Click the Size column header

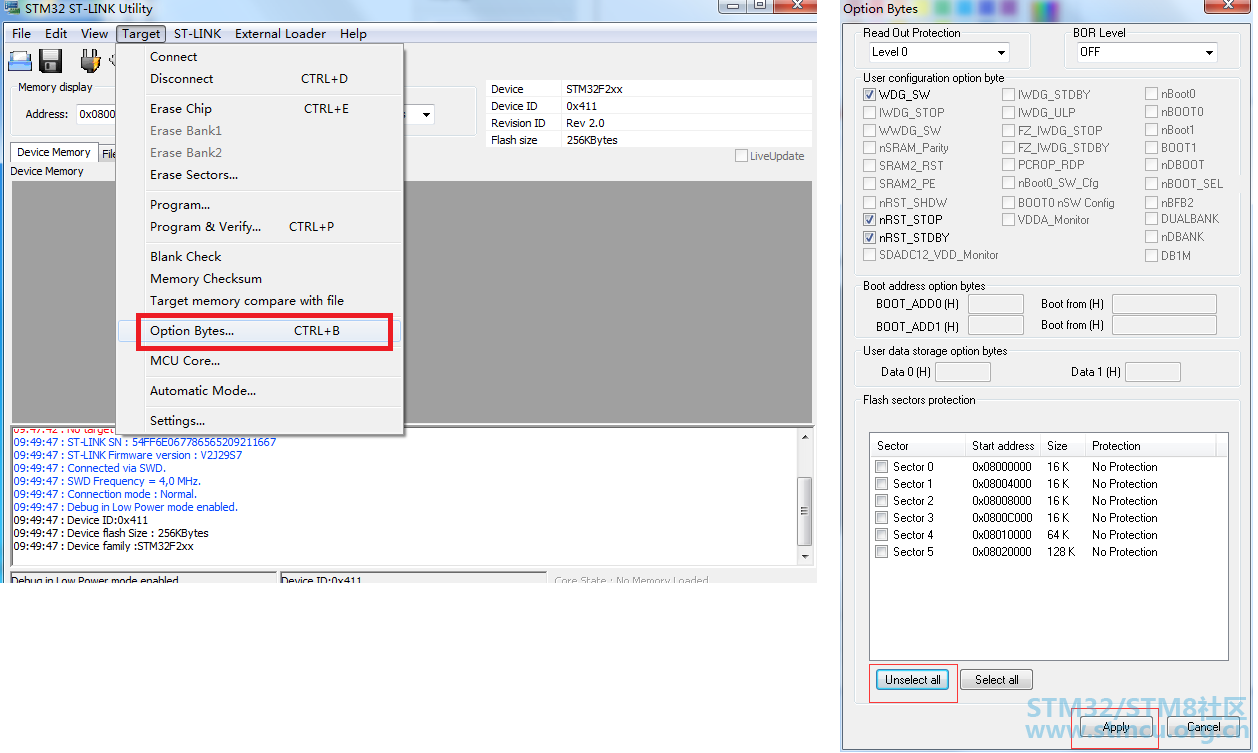tap(1064, 446)
